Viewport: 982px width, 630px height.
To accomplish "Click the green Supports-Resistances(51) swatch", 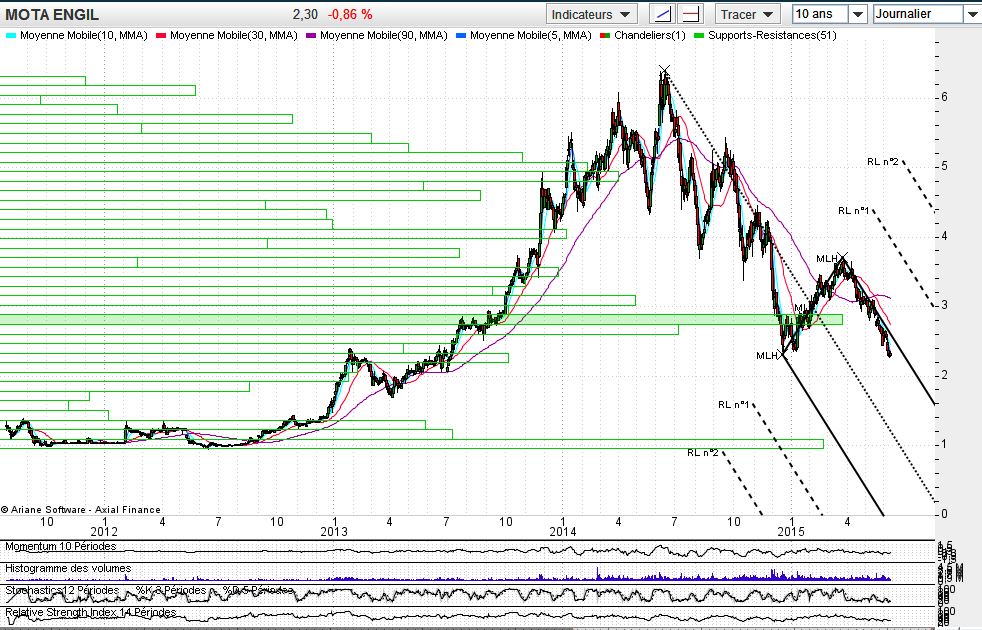I will [x=699, y=36].
